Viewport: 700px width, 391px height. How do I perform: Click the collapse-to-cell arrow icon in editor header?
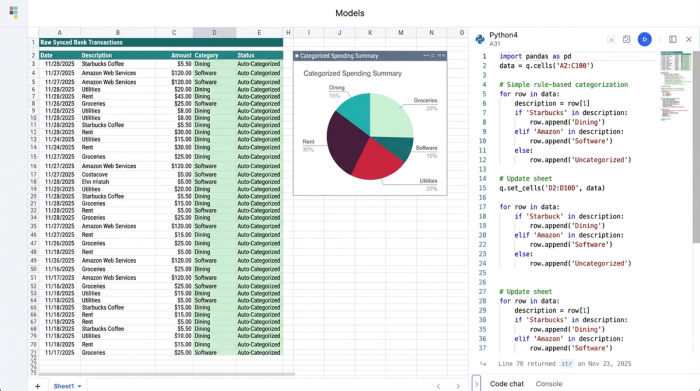pyautogui.click(x=611, y=40)
